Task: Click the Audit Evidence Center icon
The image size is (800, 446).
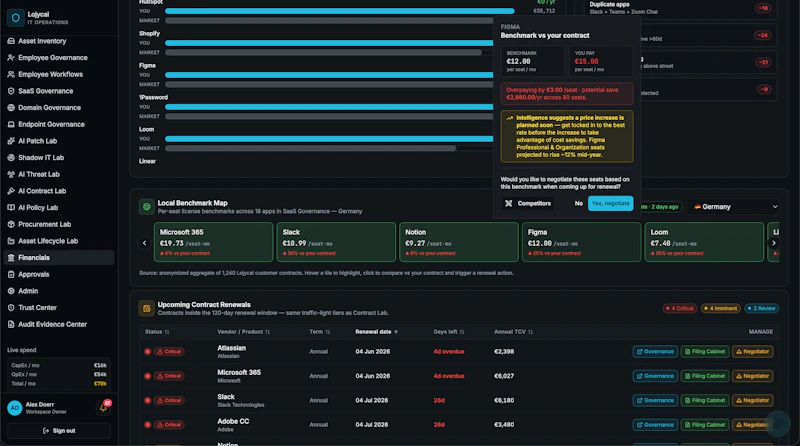Action: (x=11, y=325)
